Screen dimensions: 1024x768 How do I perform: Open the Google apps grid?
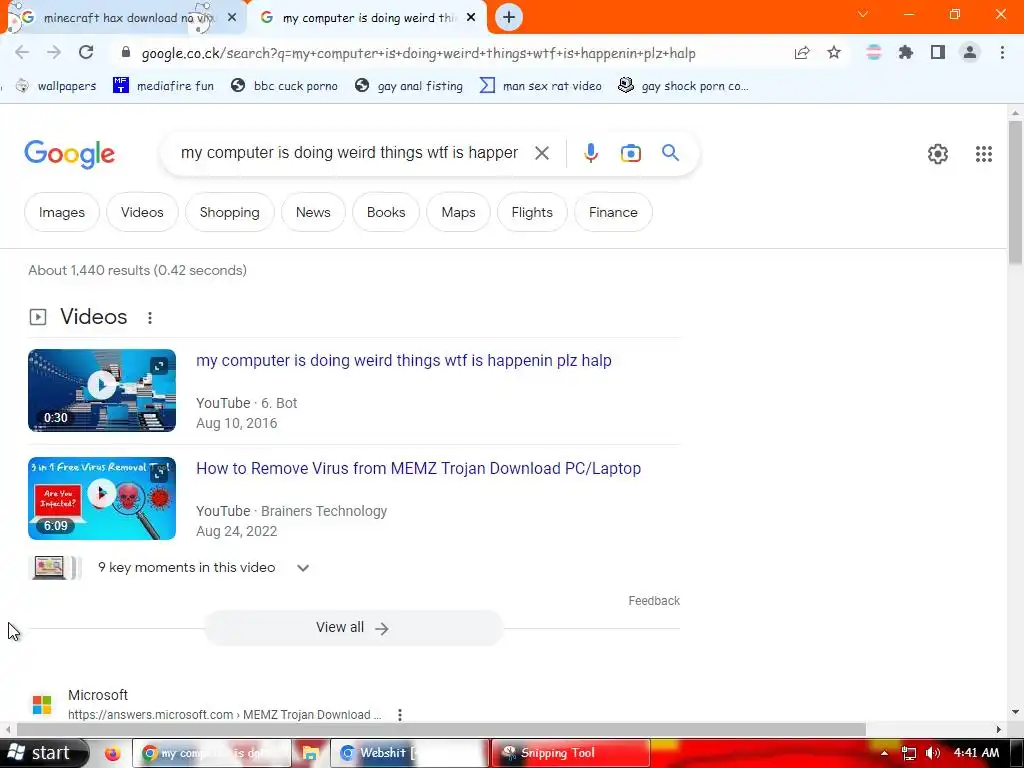984,154
